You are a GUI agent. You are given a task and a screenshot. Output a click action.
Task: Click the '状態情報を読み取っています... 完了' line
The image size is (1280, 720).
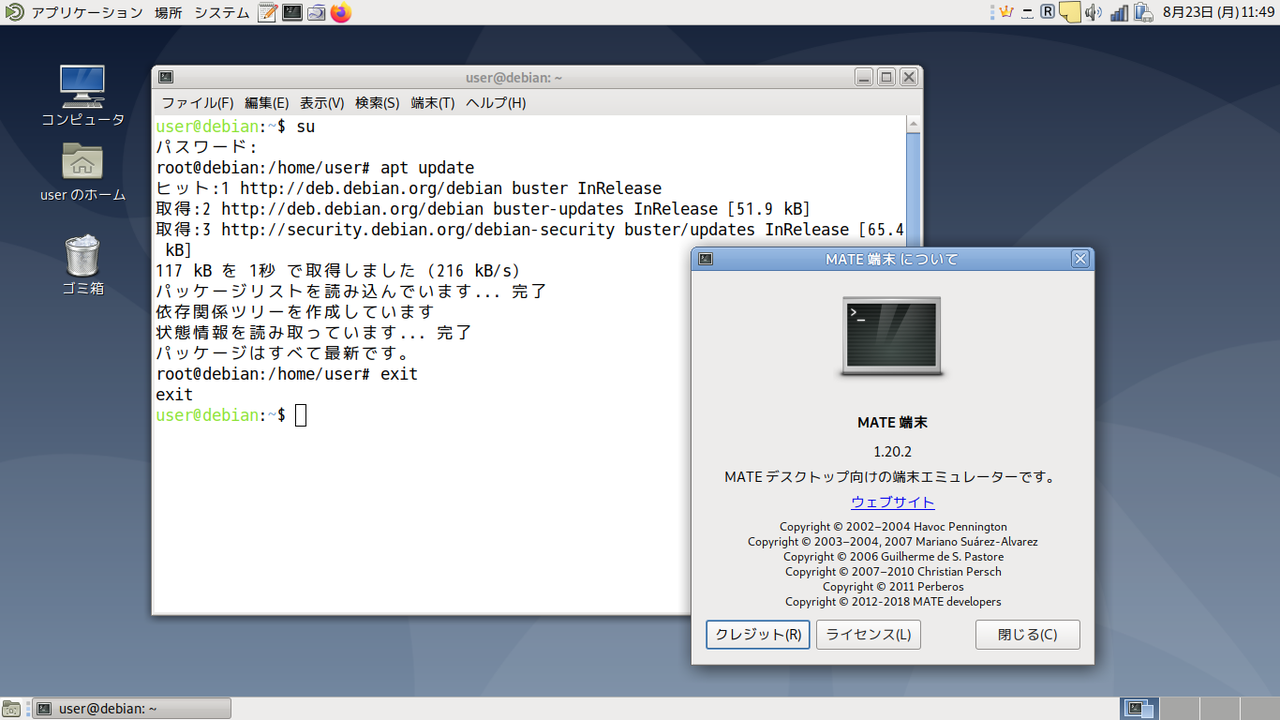pyautogui.click(x=314, y=332)
